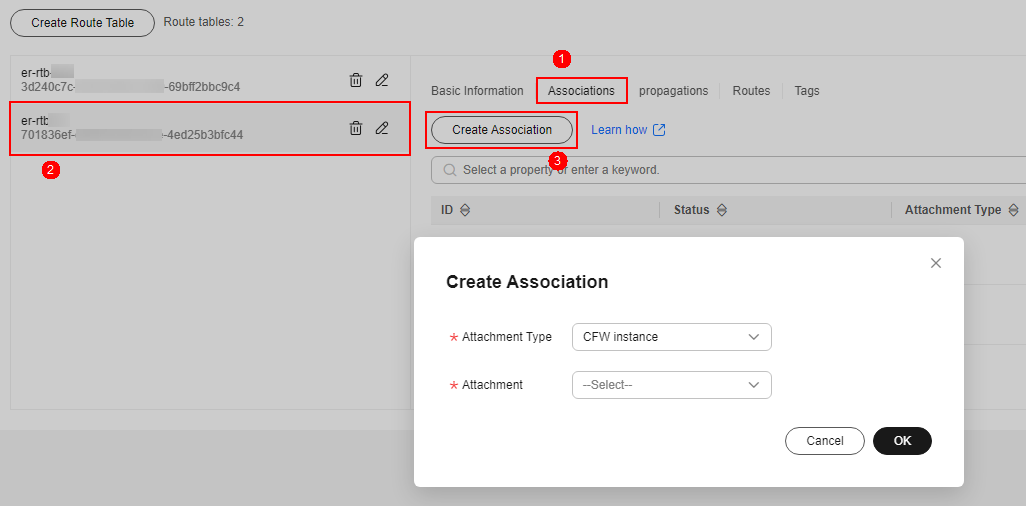Viewport: 1026px width, 506px height.
Task: Edit the highlighted second route table
Action: pos(382,128)
